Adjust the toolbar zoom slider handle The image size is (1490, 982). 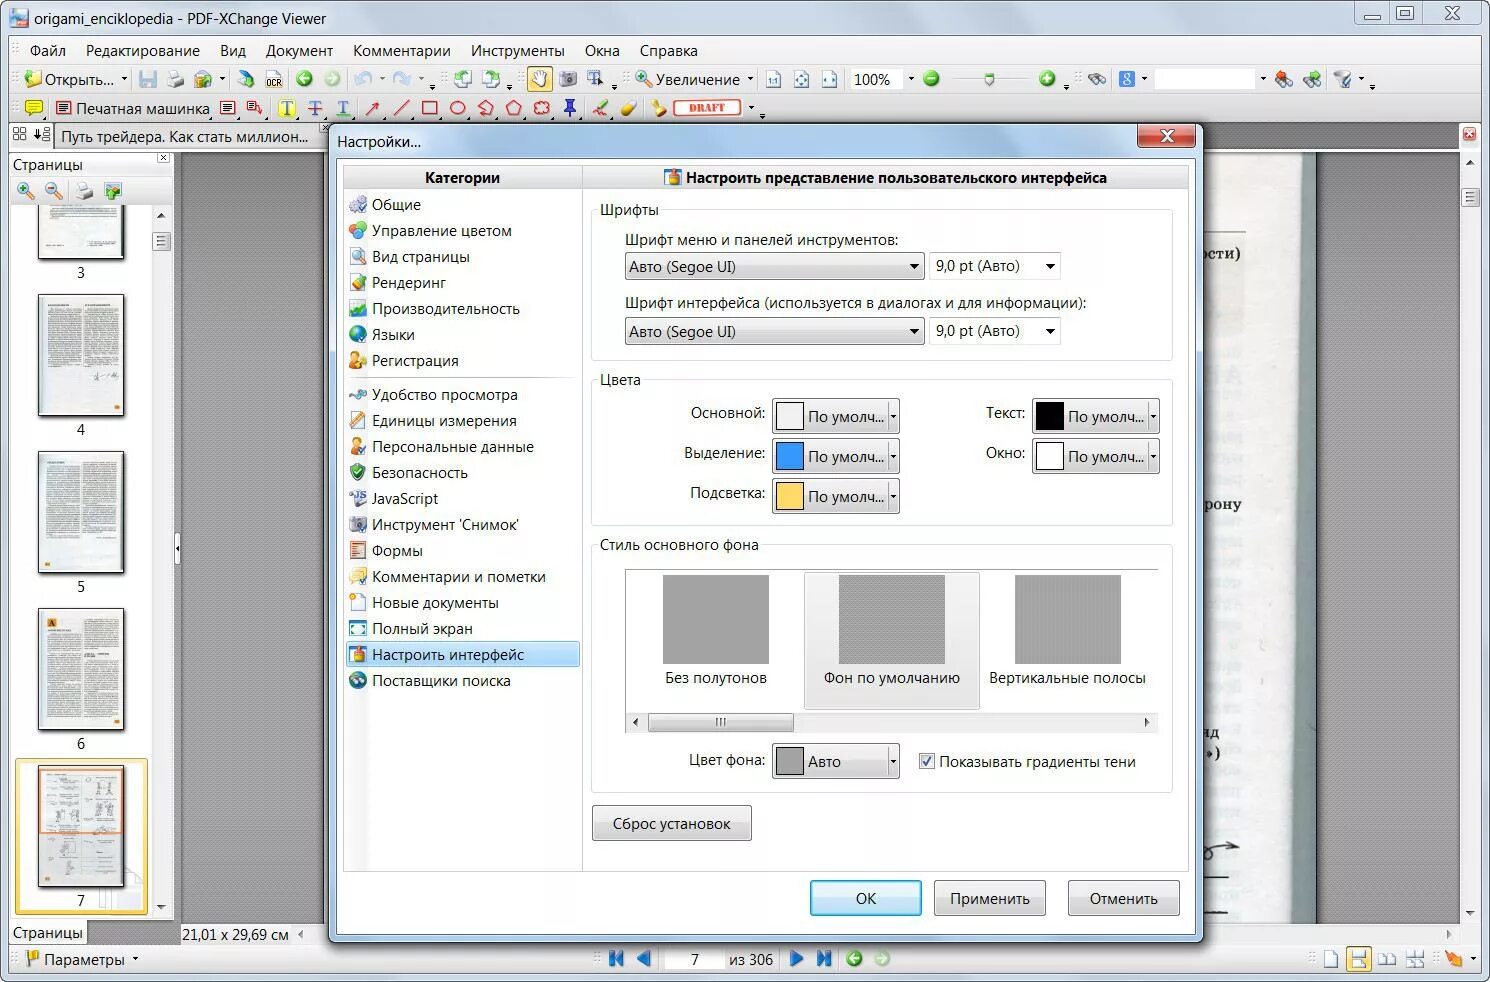coord(989,79)
